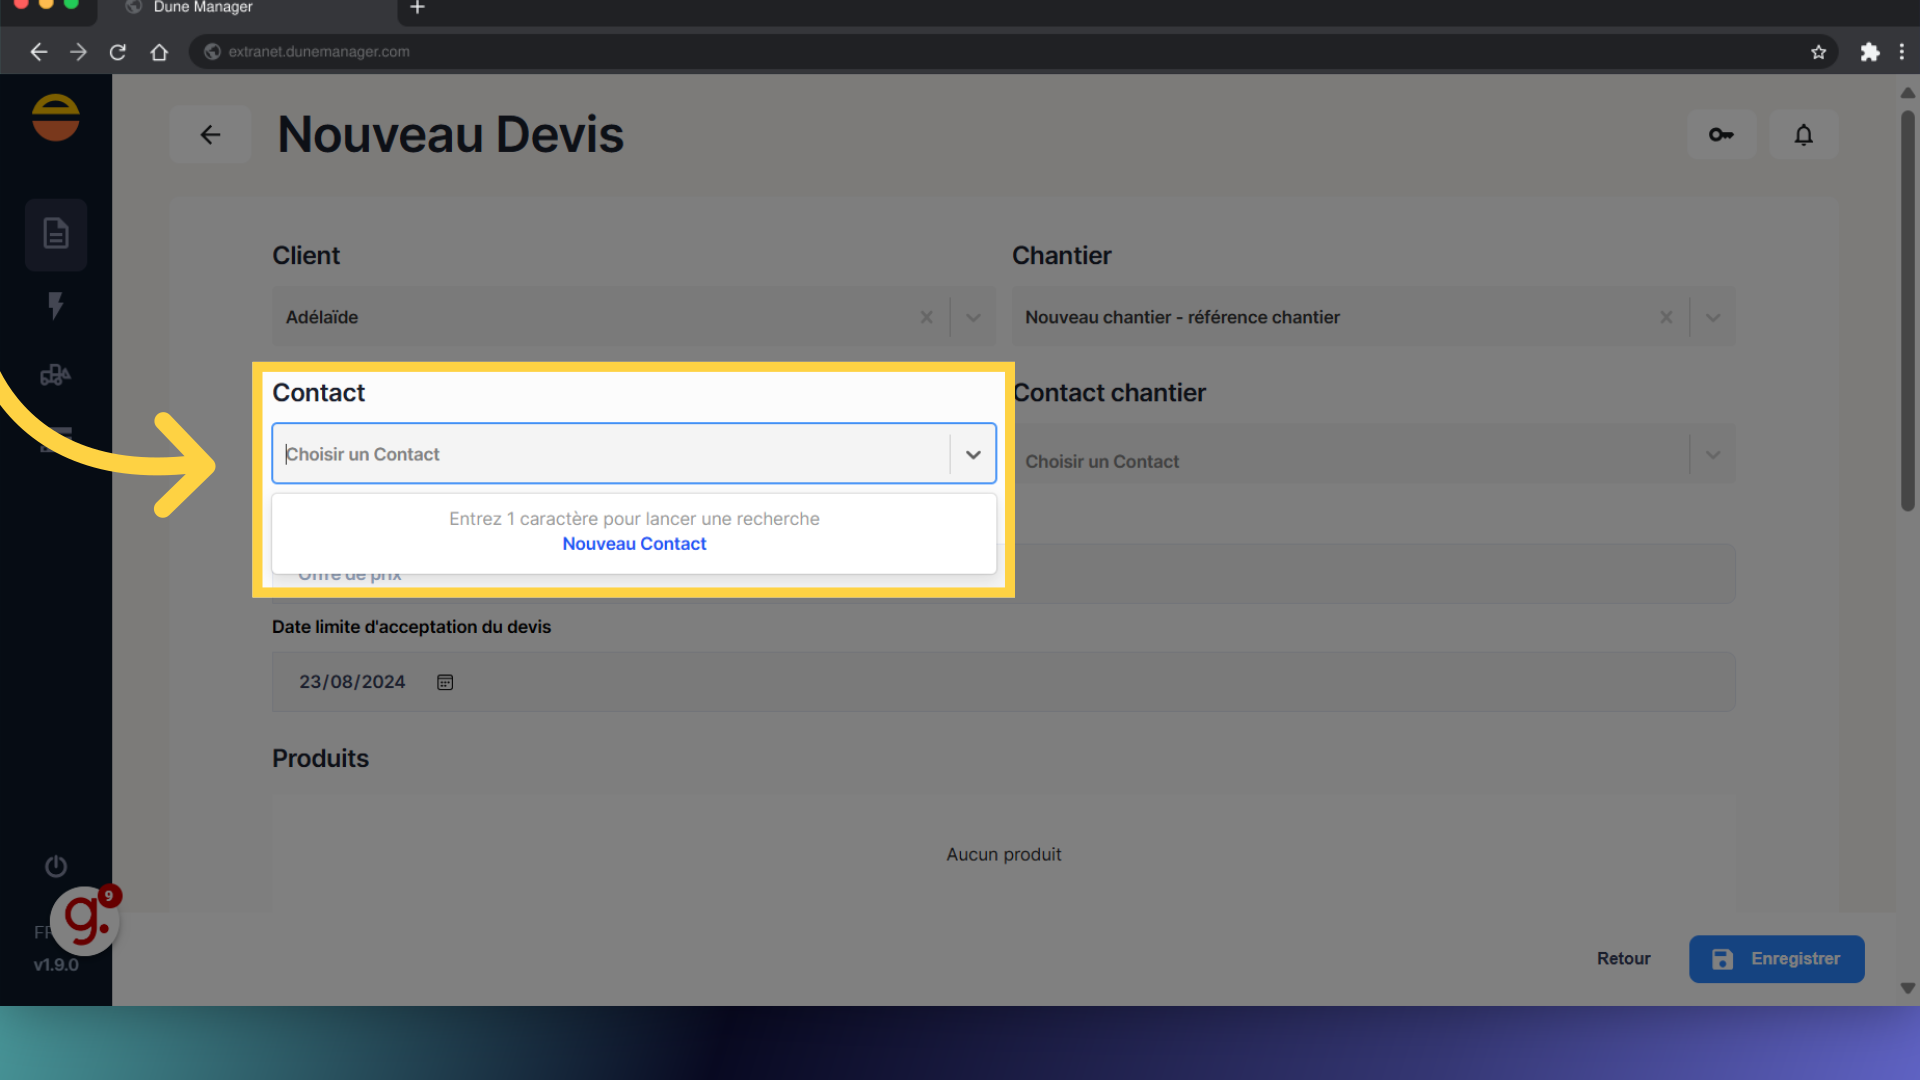Expand the Chantier dropdown arrow

tap(1713, 317)
